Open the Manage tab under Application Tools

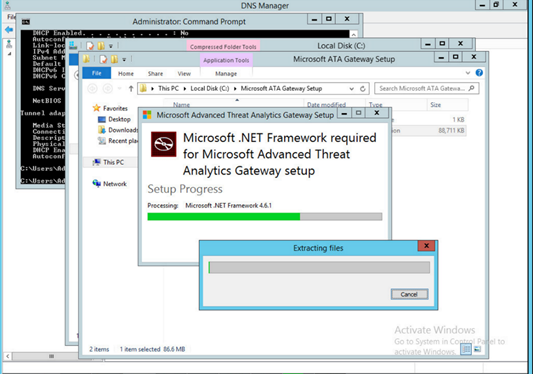tap(226, 74)
